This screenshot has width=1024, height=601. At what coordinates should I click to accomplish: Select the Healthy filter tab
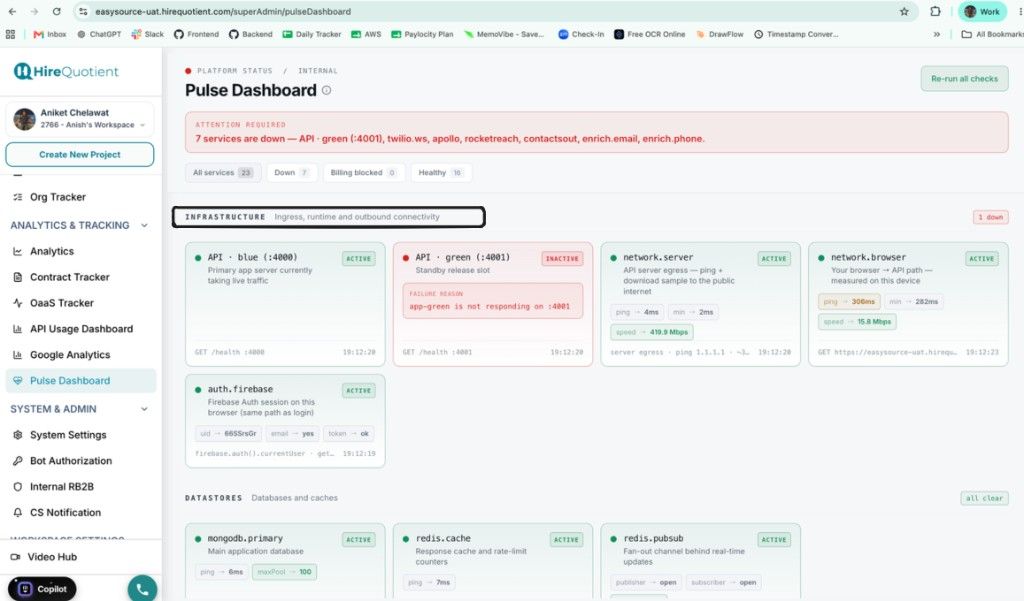coord(440,172)
